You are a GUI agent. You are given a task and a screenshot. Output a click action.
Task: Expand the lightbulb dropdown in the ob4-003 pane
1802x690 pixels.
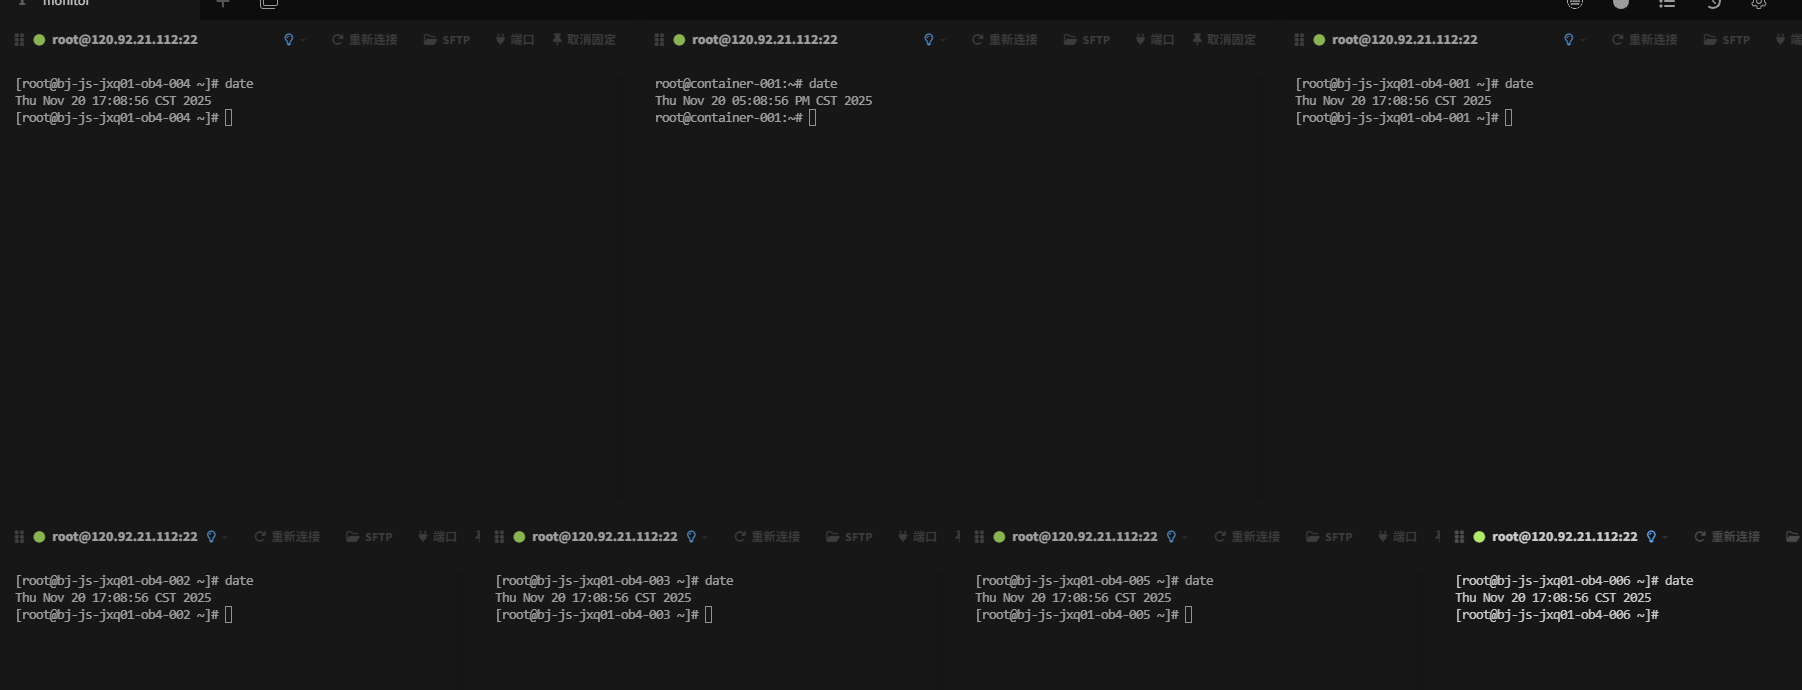(x=704, y=537)
